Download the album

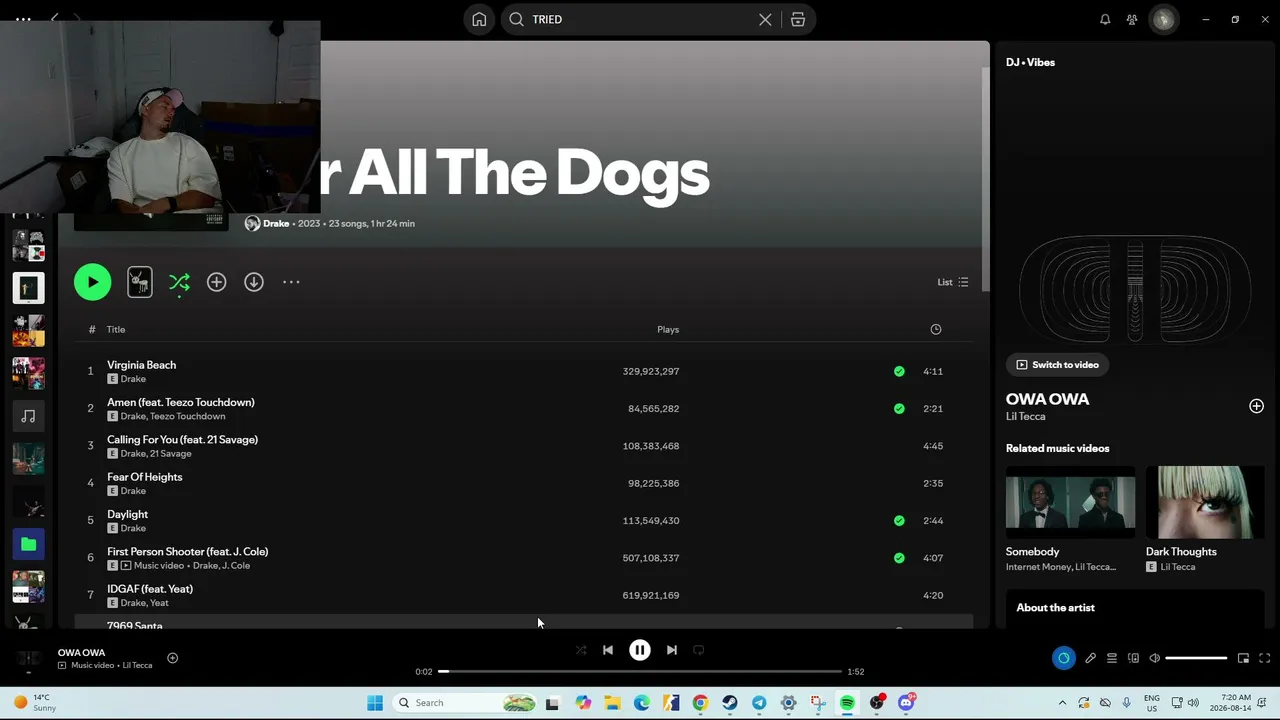tap(254, 282)
